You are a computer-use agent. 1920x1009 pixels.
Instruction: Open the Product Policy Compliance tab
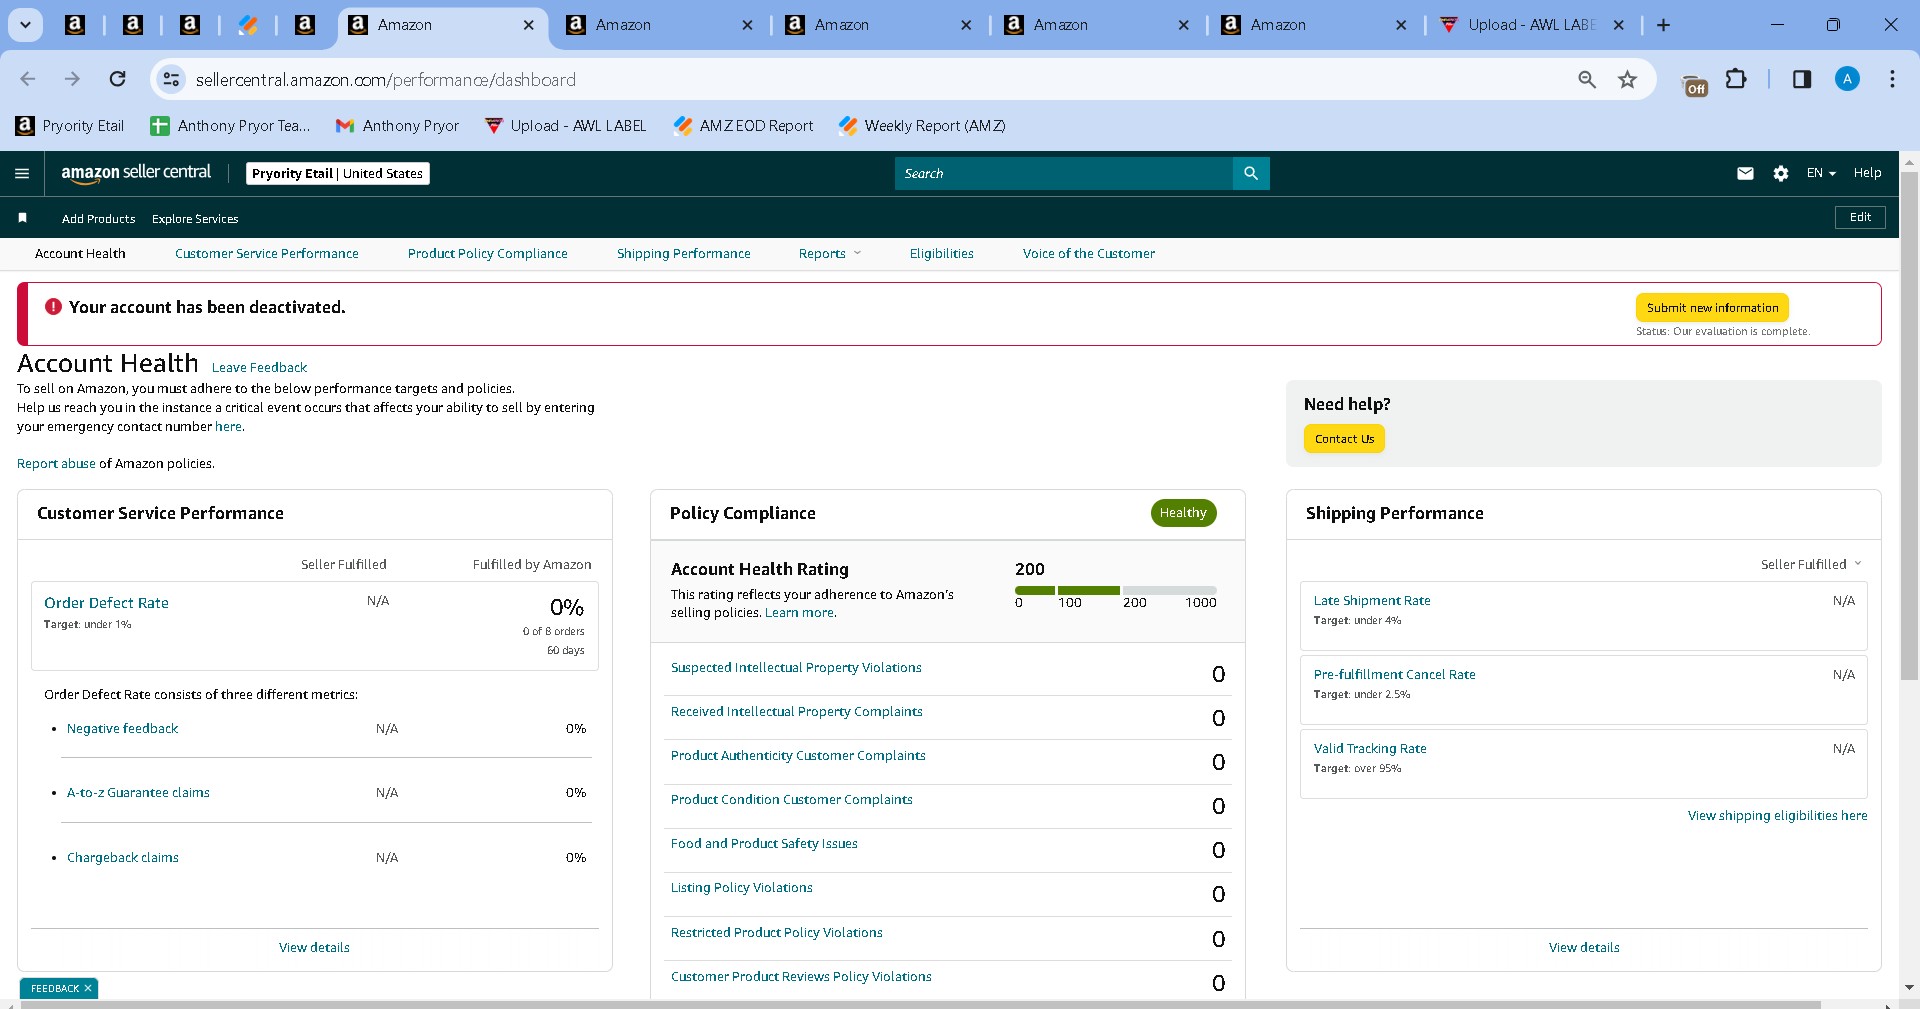488,254
